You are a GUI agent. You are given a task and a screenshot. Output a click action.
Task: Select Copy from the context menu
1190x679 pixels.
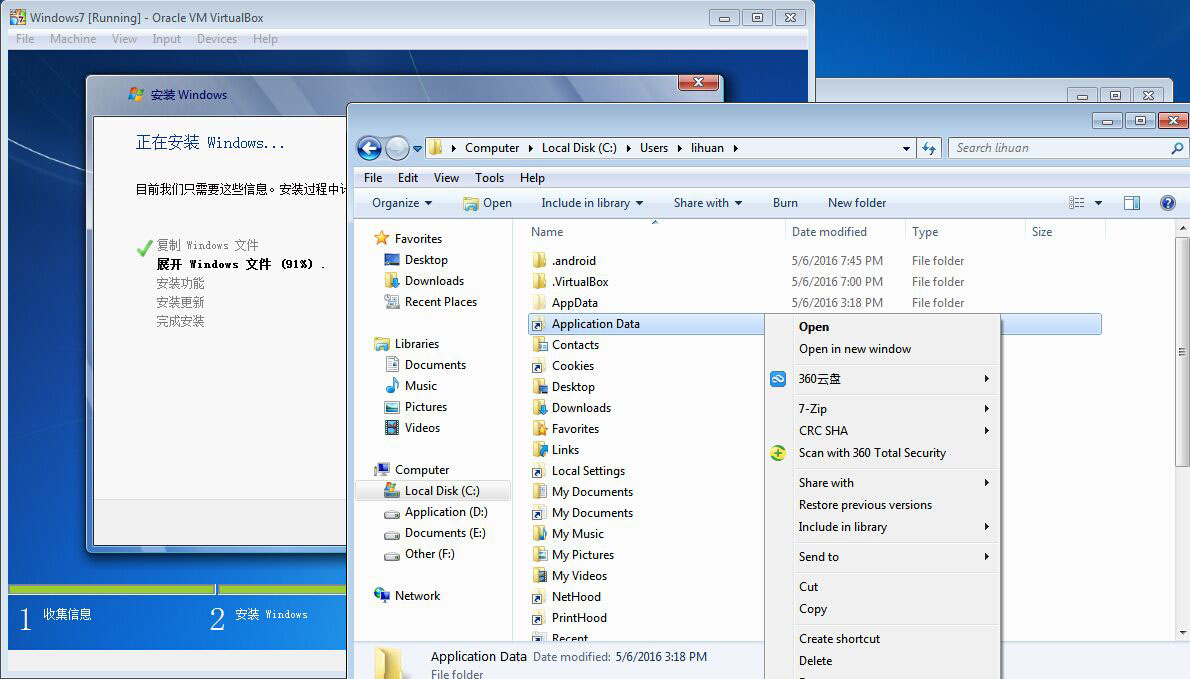(882, 609)
